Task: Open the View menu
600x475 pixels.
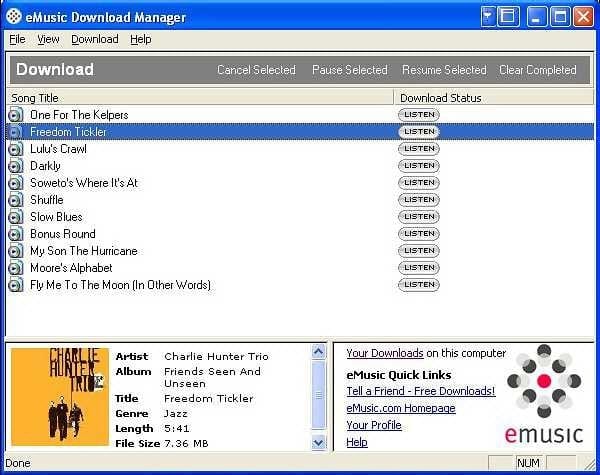Action: [x=48, y=39]
